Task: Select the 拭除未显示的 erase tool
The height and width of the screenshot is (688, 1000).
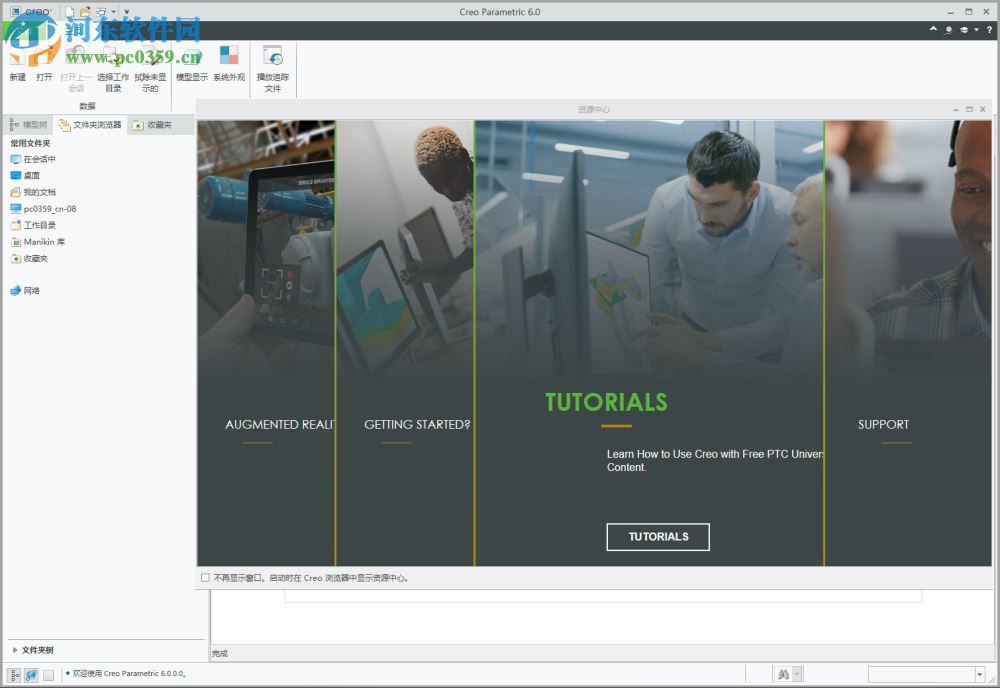Action: pyautogui.click(x=150, y=60)
